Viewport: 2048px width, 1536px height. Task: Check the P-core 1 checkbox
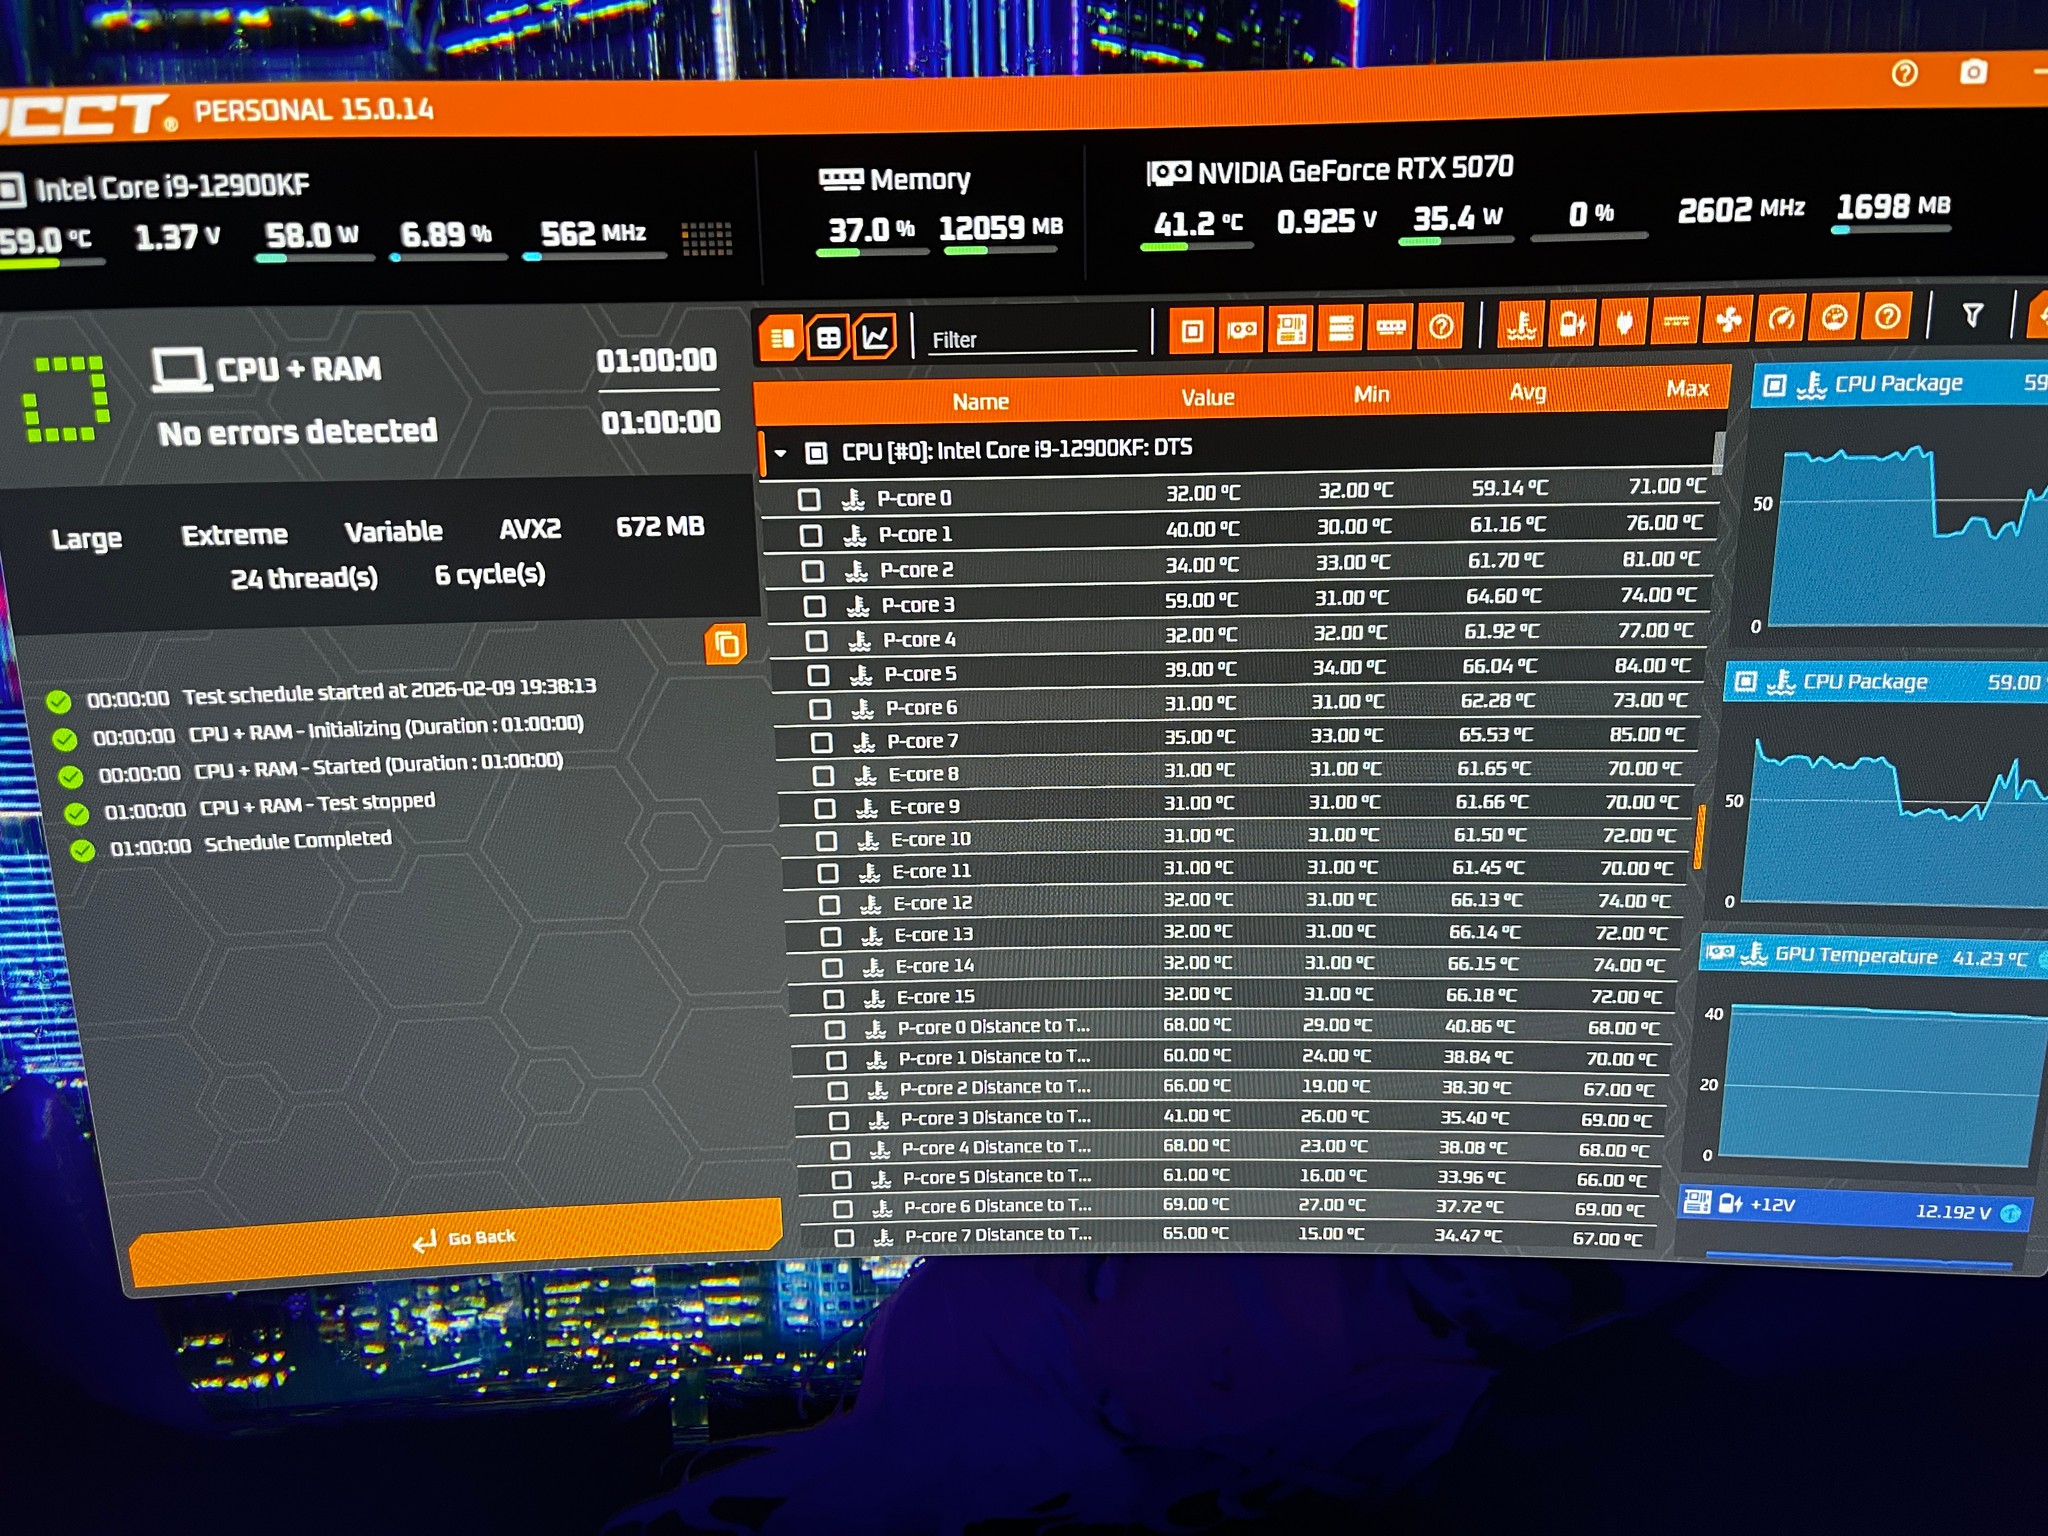pyautogui.click(x=811, y=535)
